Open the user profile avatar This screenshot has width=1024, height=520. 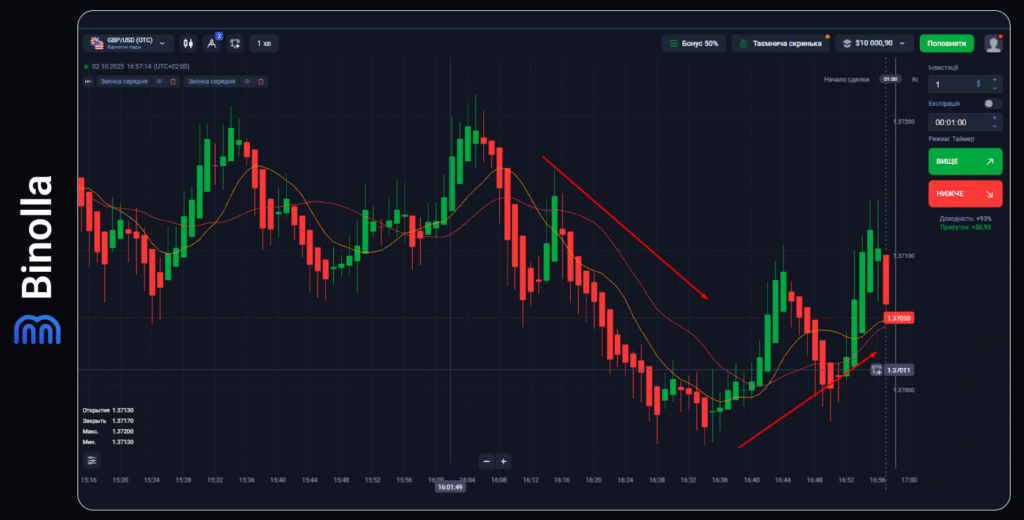(x=992, y=43)
